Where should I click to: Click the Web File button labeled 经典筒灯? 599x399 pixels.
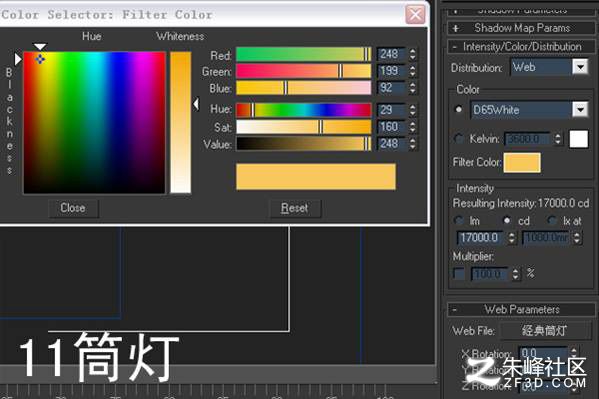pos(546,331)
